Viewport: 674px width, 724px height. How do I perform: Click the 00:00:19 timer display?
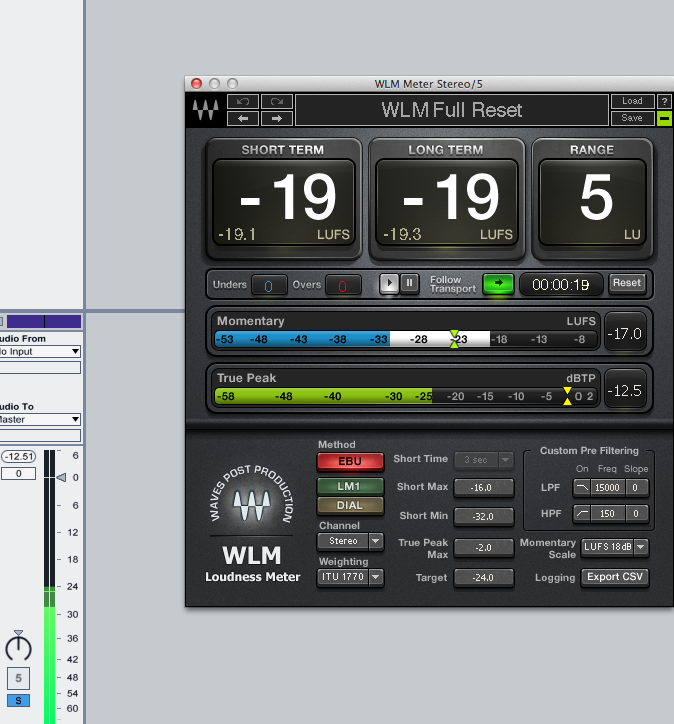click(561, 284)
